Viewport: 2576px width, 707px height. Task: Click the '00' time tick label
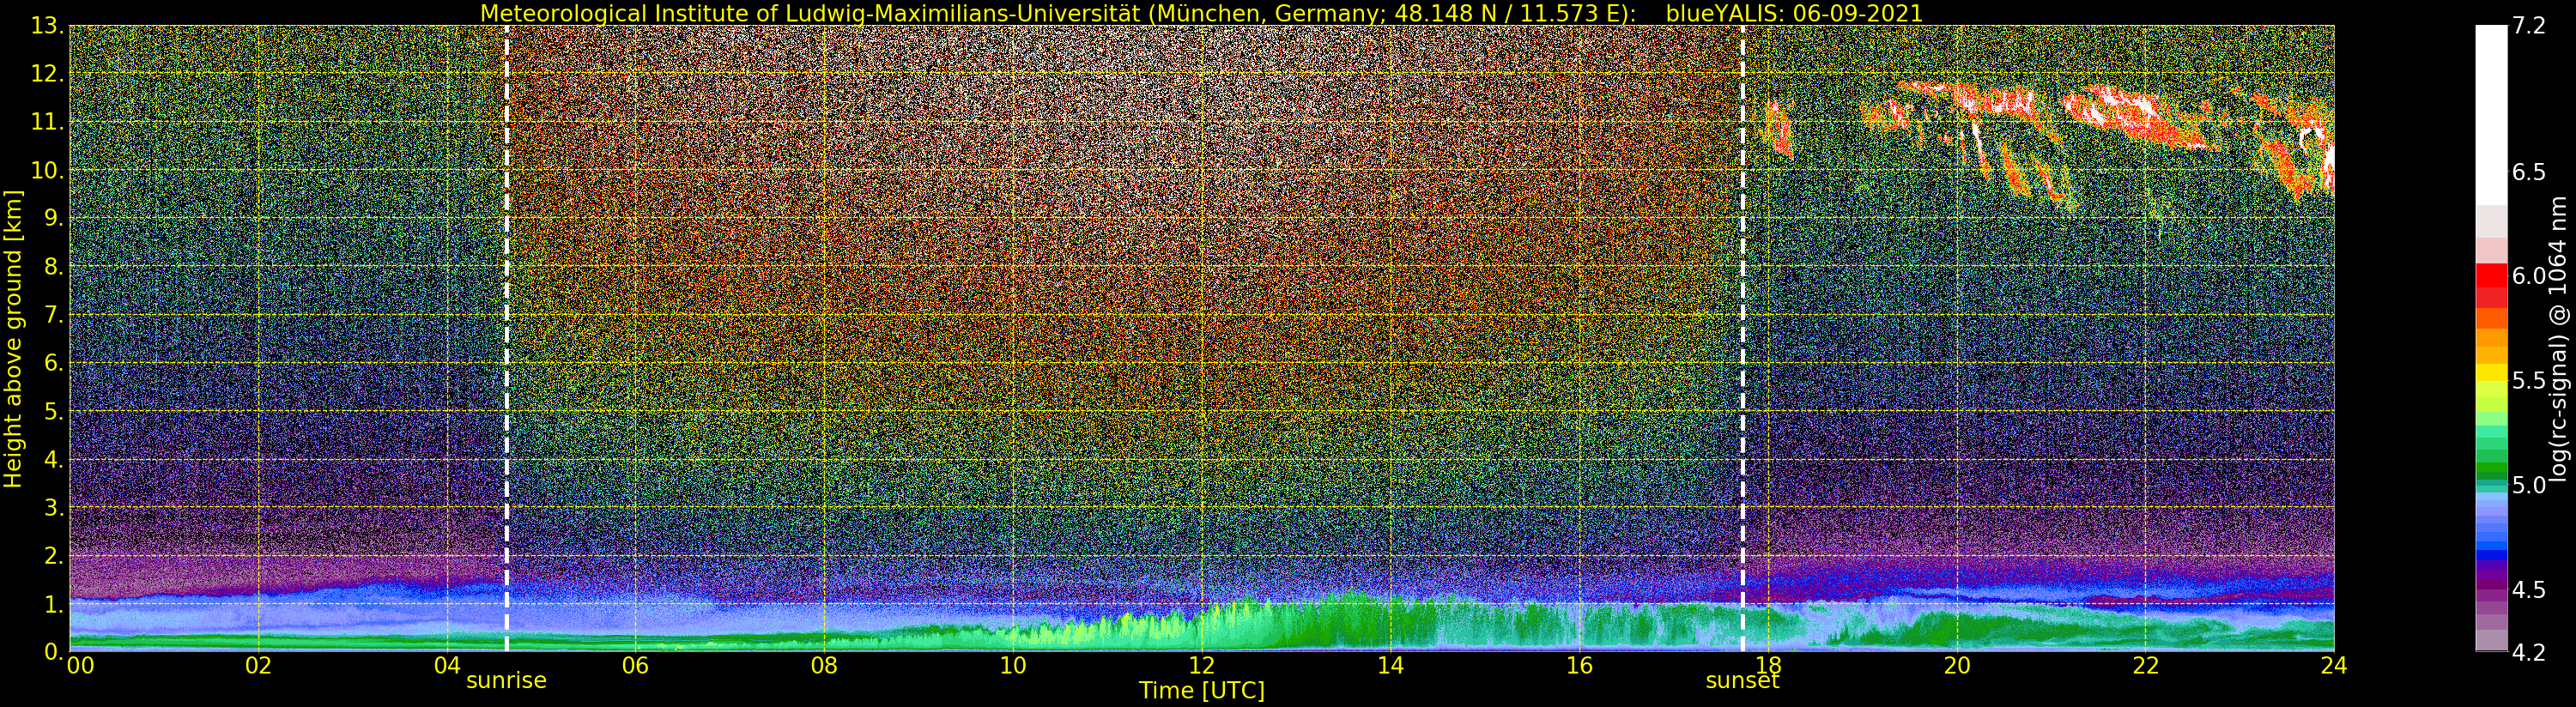[80, 666]
